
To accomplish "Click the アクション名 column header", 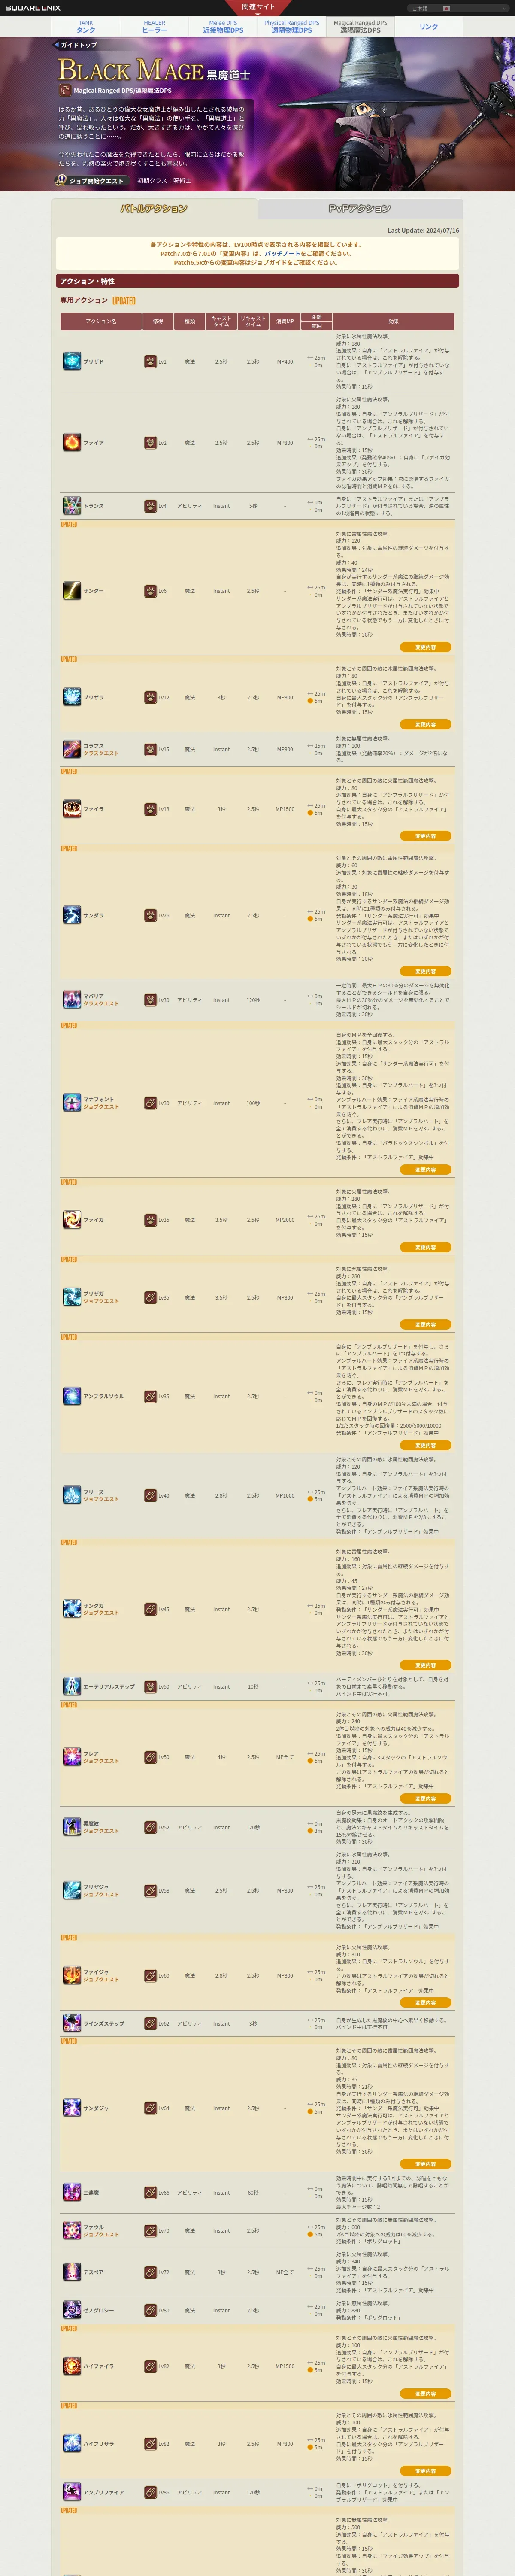I will point(100,321).
